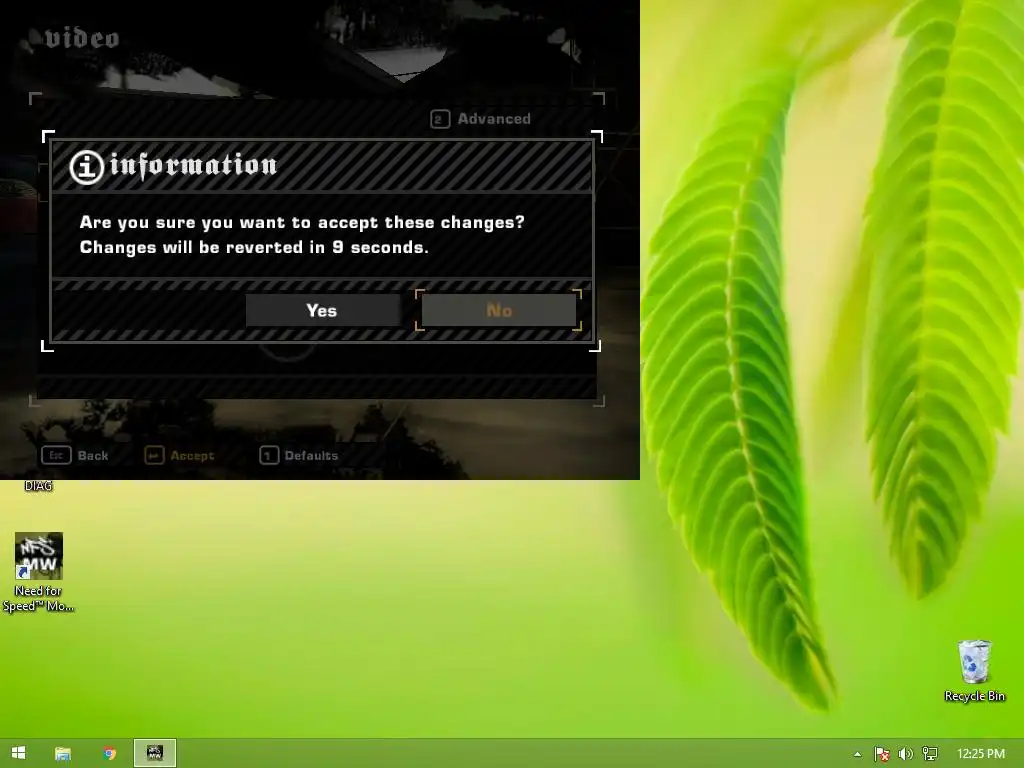Image resolution: width=1024 pixels, height=768 pixels.
Task: Click the number 1 key icon beside Defaults
Action: click(269, 455)
